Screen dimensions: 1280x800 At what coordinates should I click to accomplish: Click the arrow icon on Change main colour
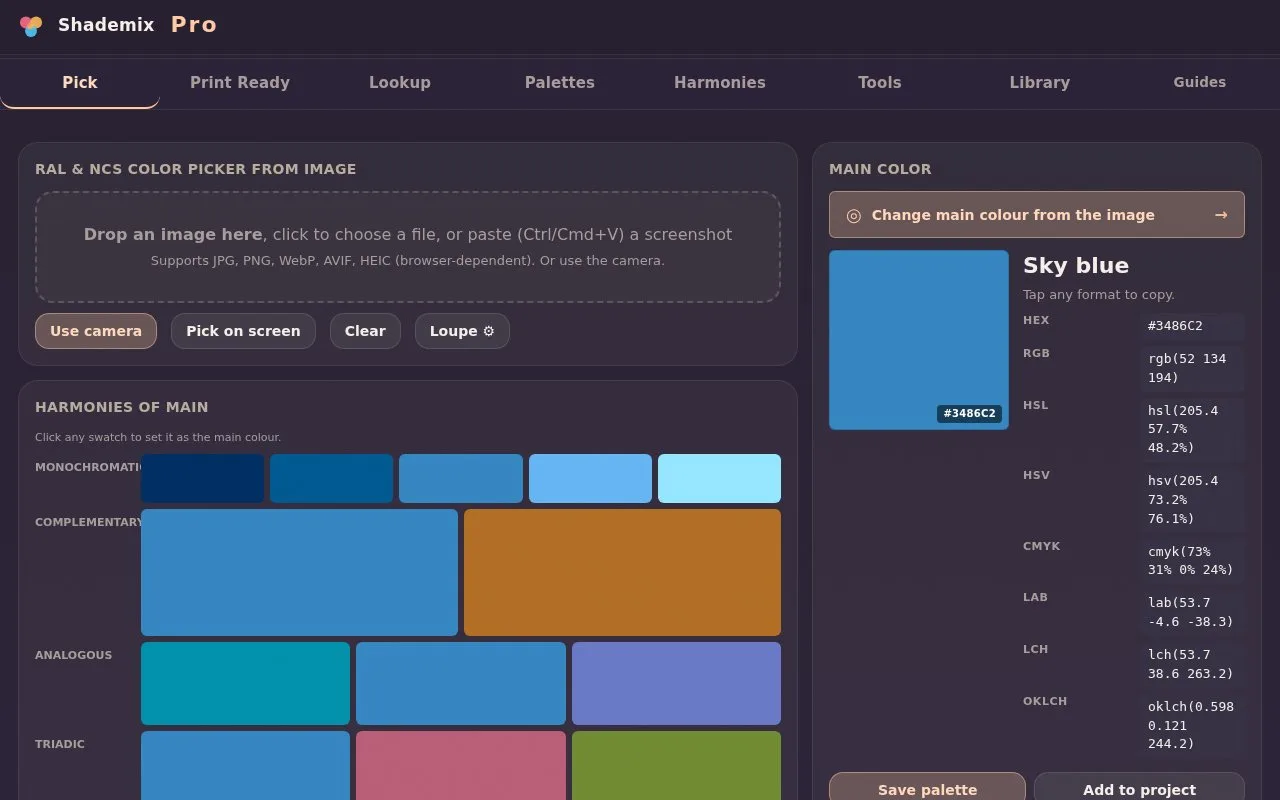pos(1220,215)
